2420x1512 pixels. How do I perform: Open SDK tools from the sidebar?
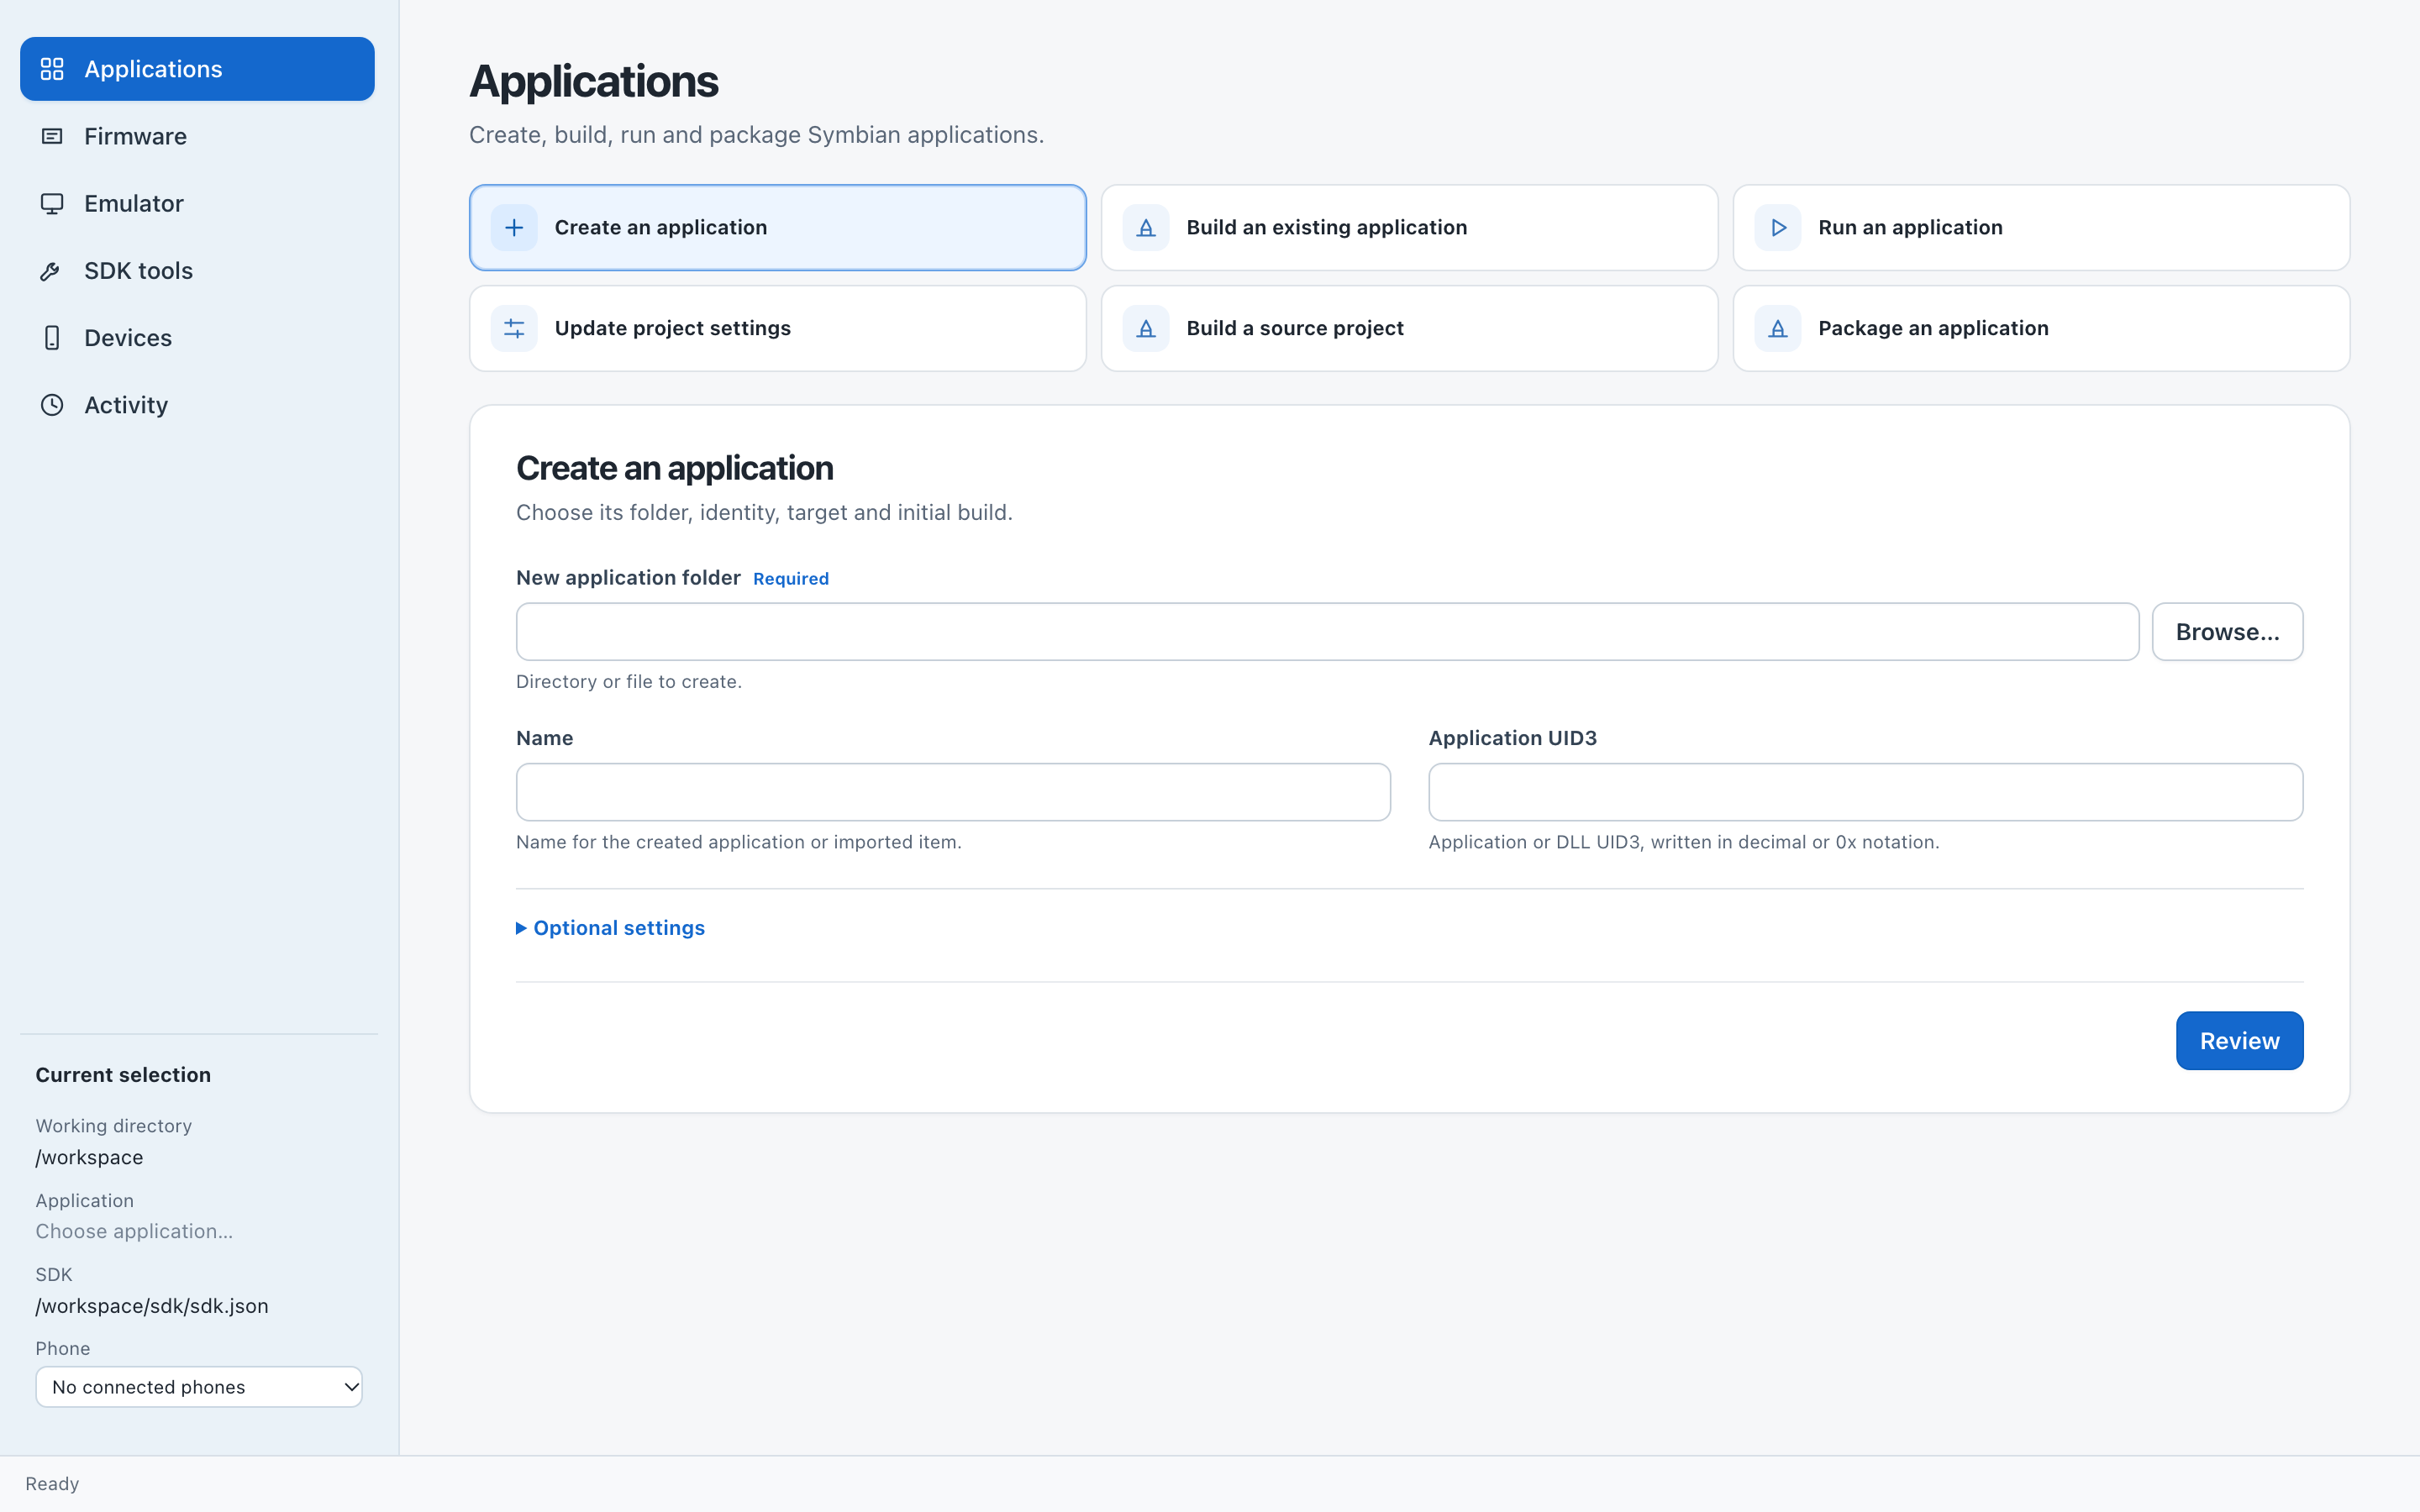(197, 271)
